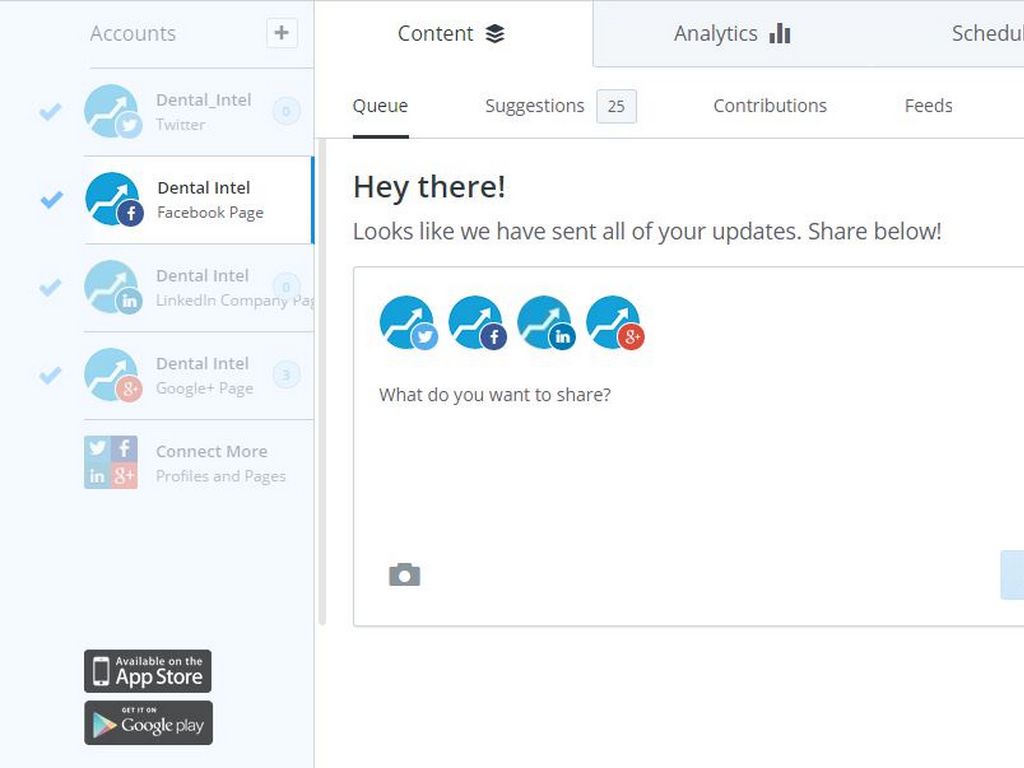Viewport: 1024px width, 768px height.
Task: Toggle checkmark for Dental_Intel Twitter account
Action: point(50,111)
